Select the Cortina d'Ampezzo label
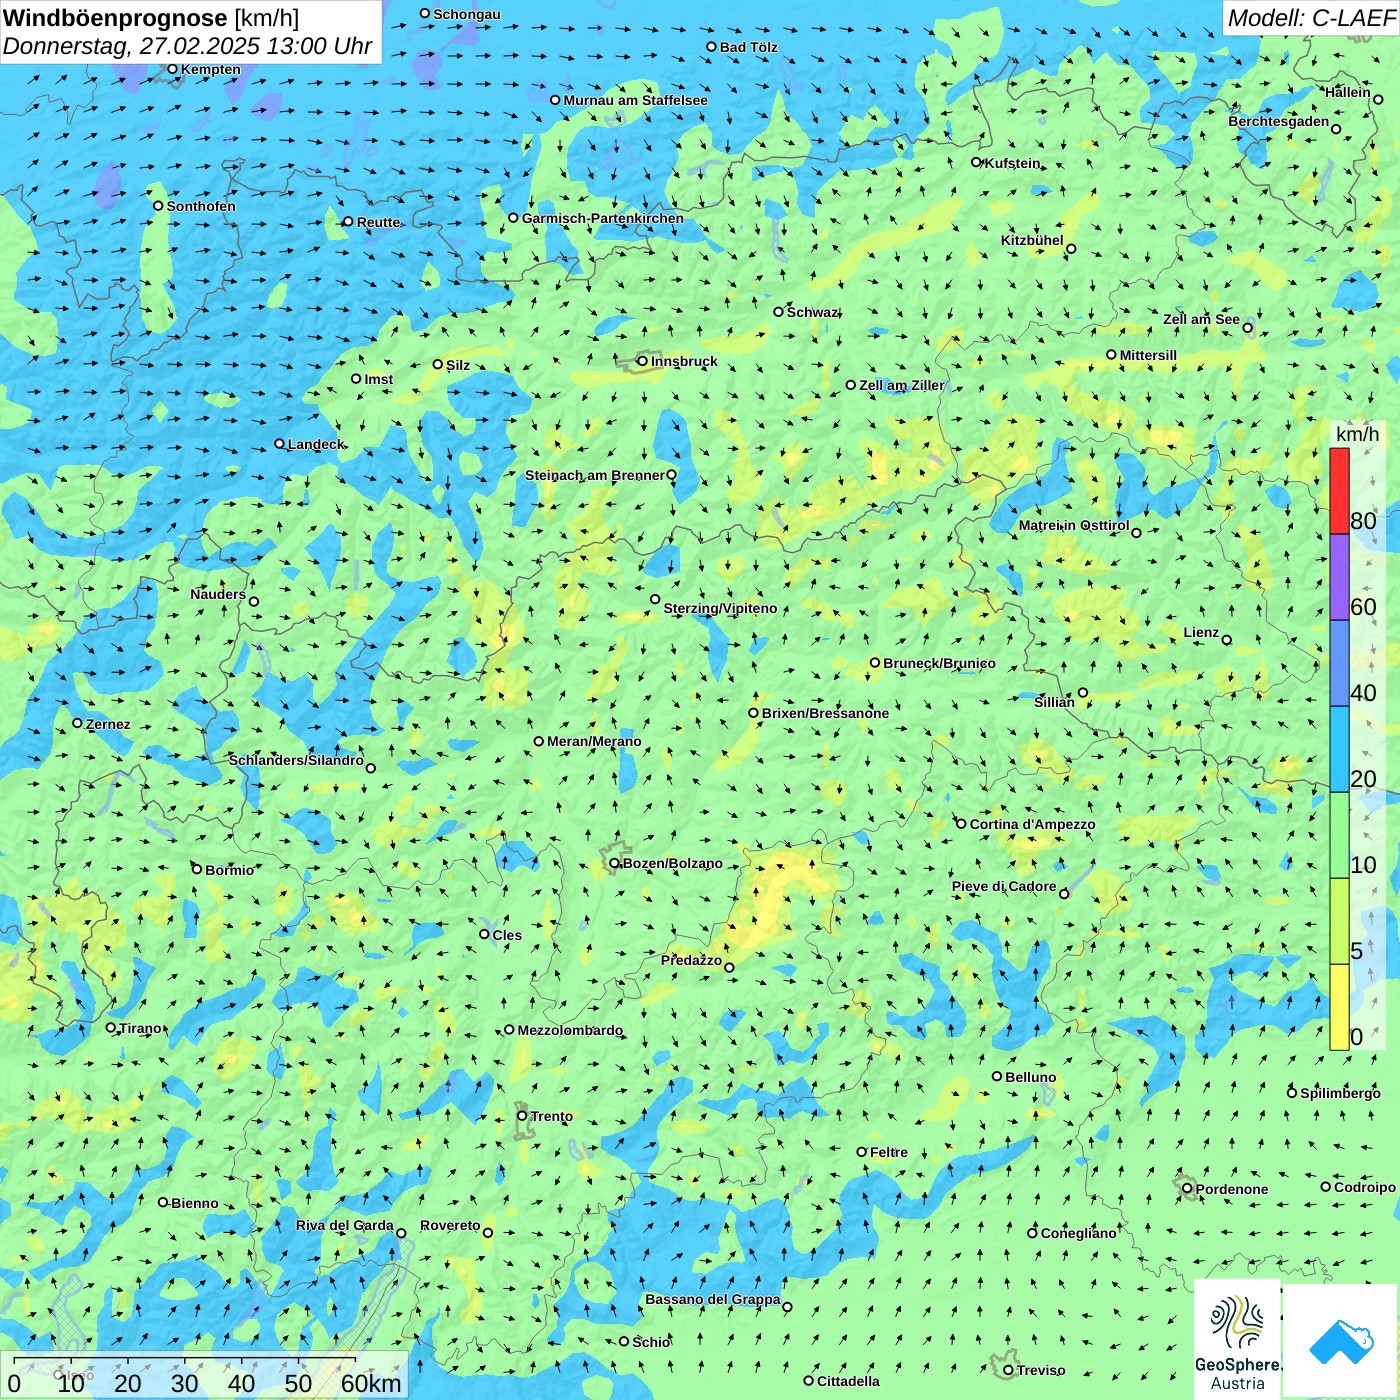 1032,824
